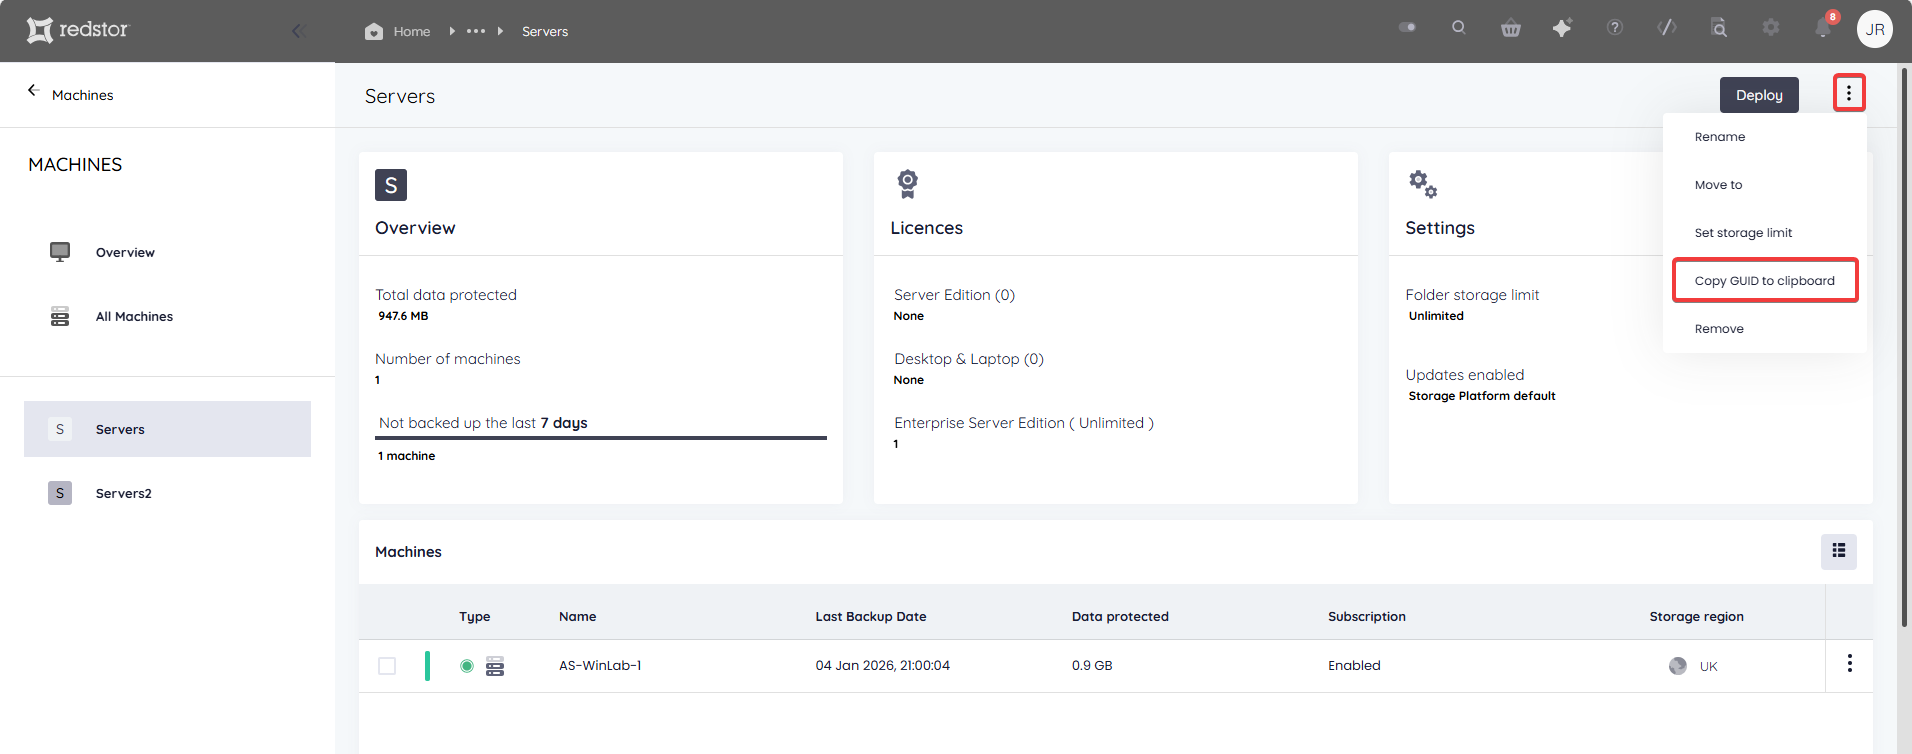1912x754 pixels.
Task: Click the redstor logo
Action: point(78,30)
